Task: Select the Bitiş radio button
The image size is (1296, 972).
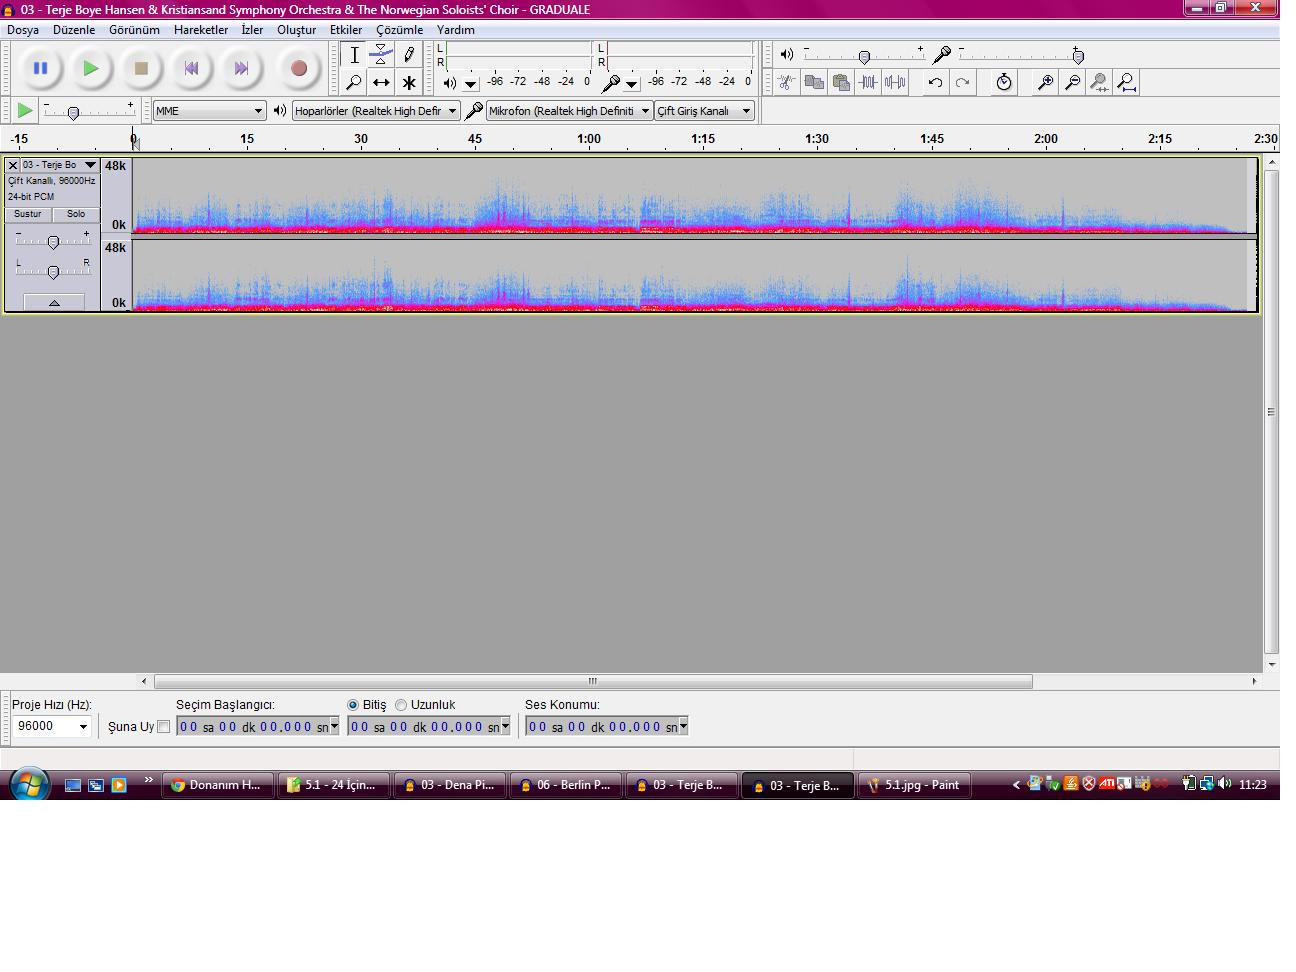Action: pyautogui.click(x=353, y=705)
